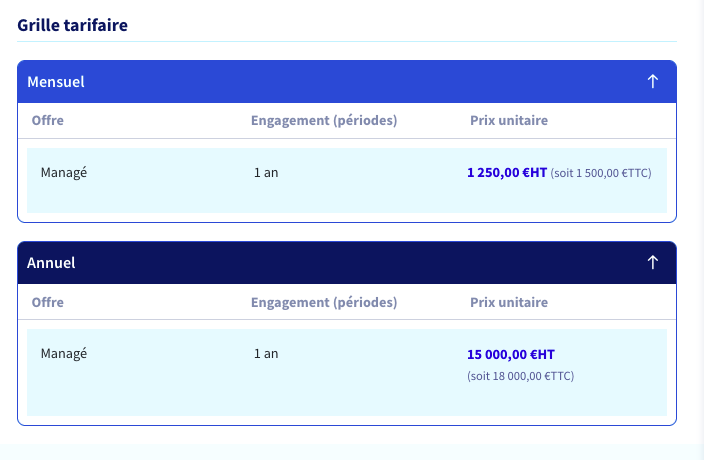The image size is (709, 460).
Task: Click the Offre column header in Annuel table
Action: point(47,302)
